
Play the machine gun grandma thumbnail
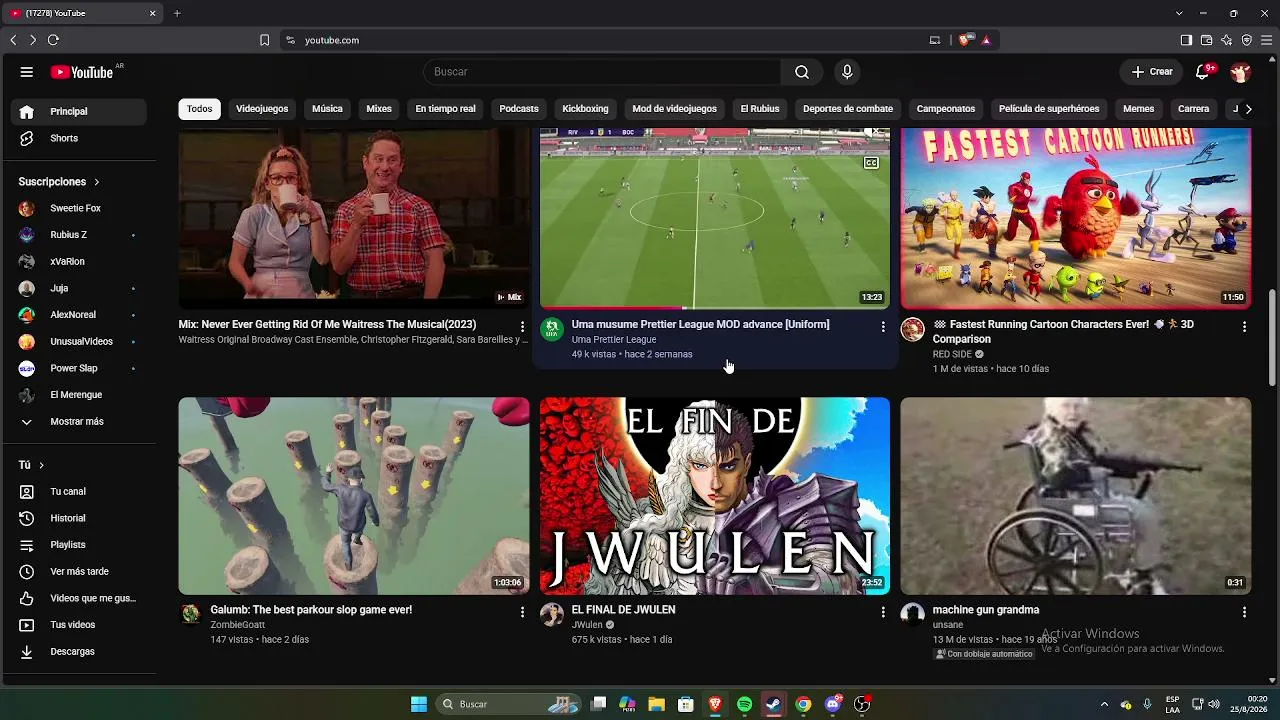1076,496
